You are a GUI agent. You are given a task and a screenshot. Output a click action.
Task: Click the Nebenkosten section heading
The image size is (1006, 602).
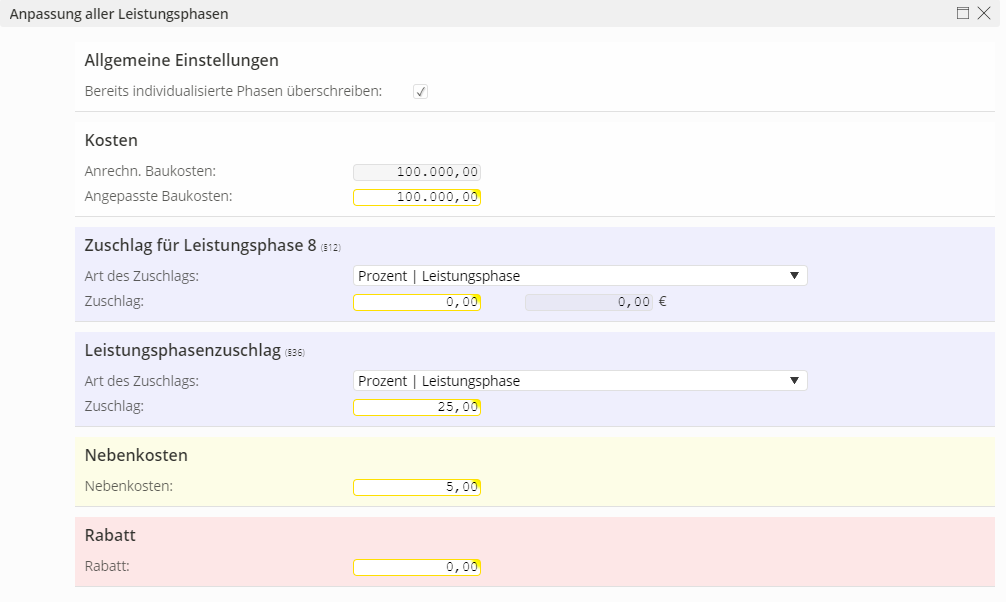point(136,455)
